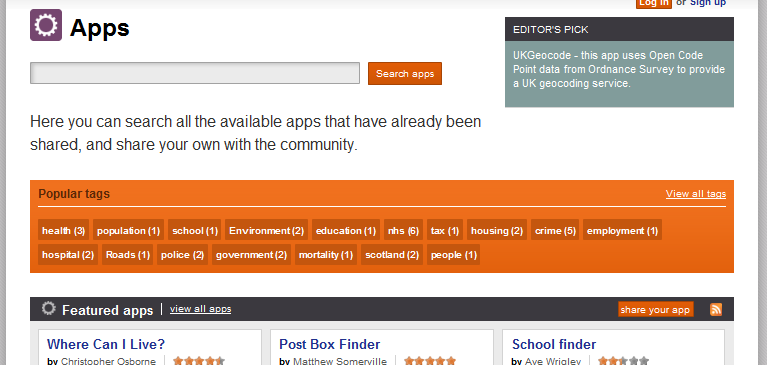Select the Environment (2) tag
767x365 pixels.
coord(267,230)
